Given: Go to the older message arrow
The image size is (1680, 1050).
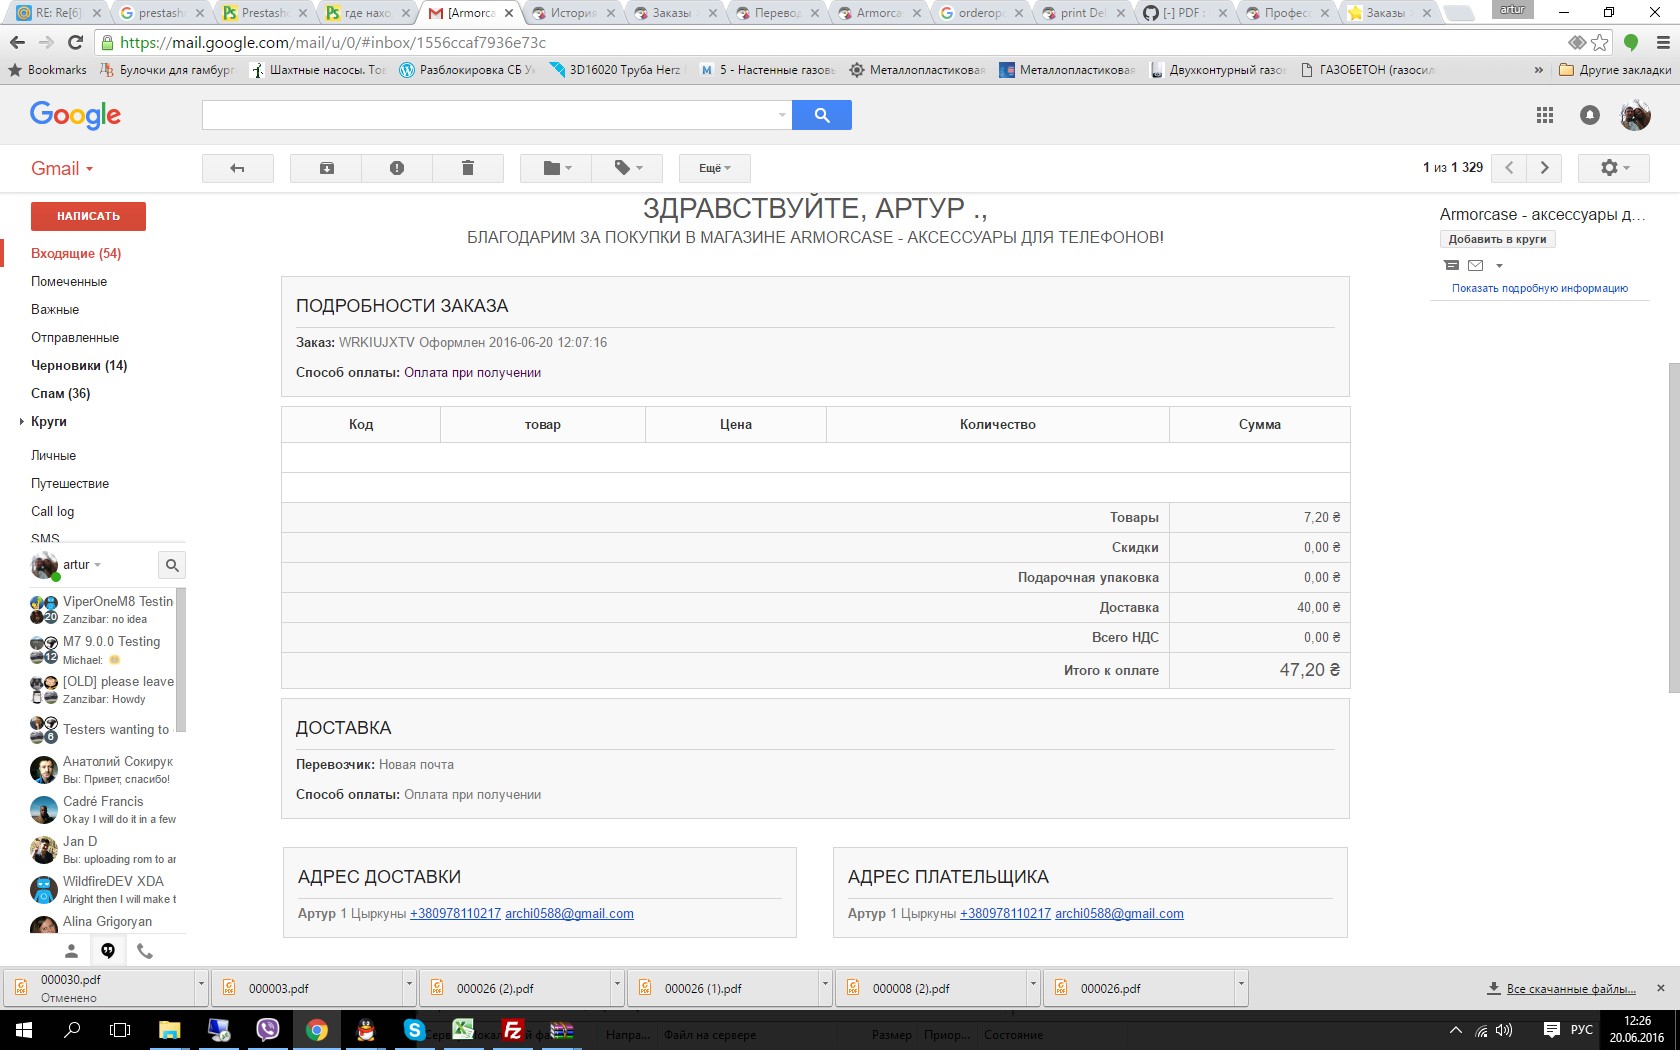Looking at the screenshot, I should coord(1544,168).
